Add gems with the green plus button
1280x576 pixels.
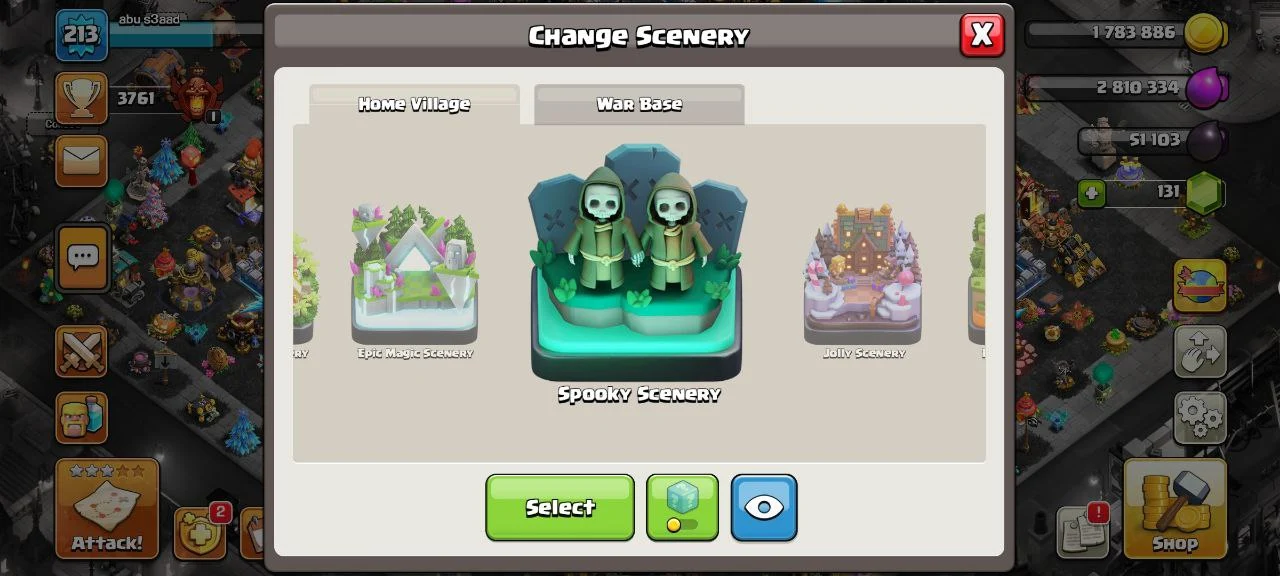1091,192
